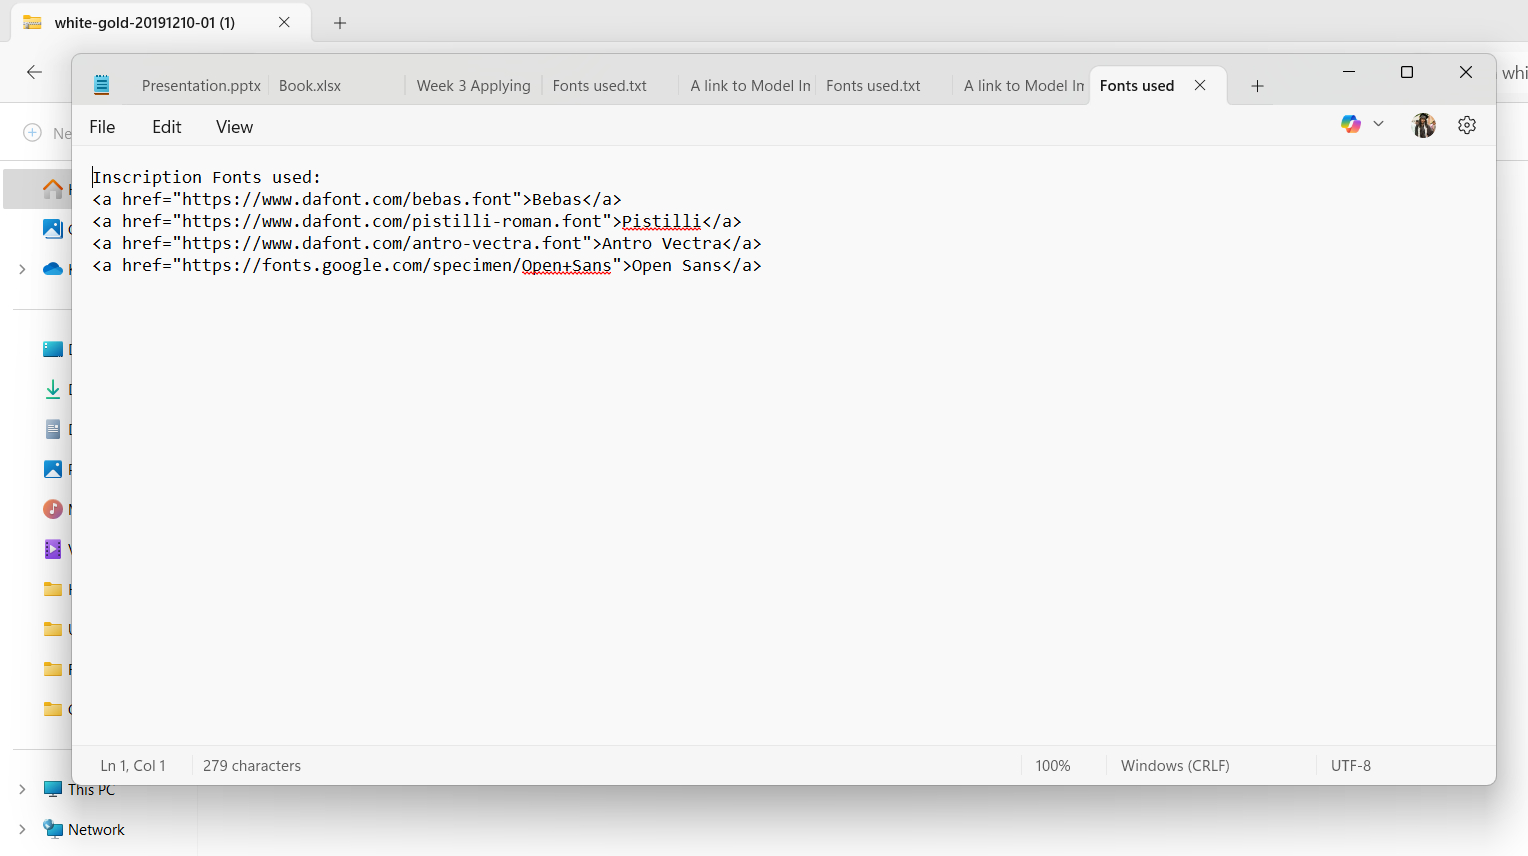This screenshot has width=1528, height=856.
Task: Click the user account profile picture
Action: [1423, 125]
